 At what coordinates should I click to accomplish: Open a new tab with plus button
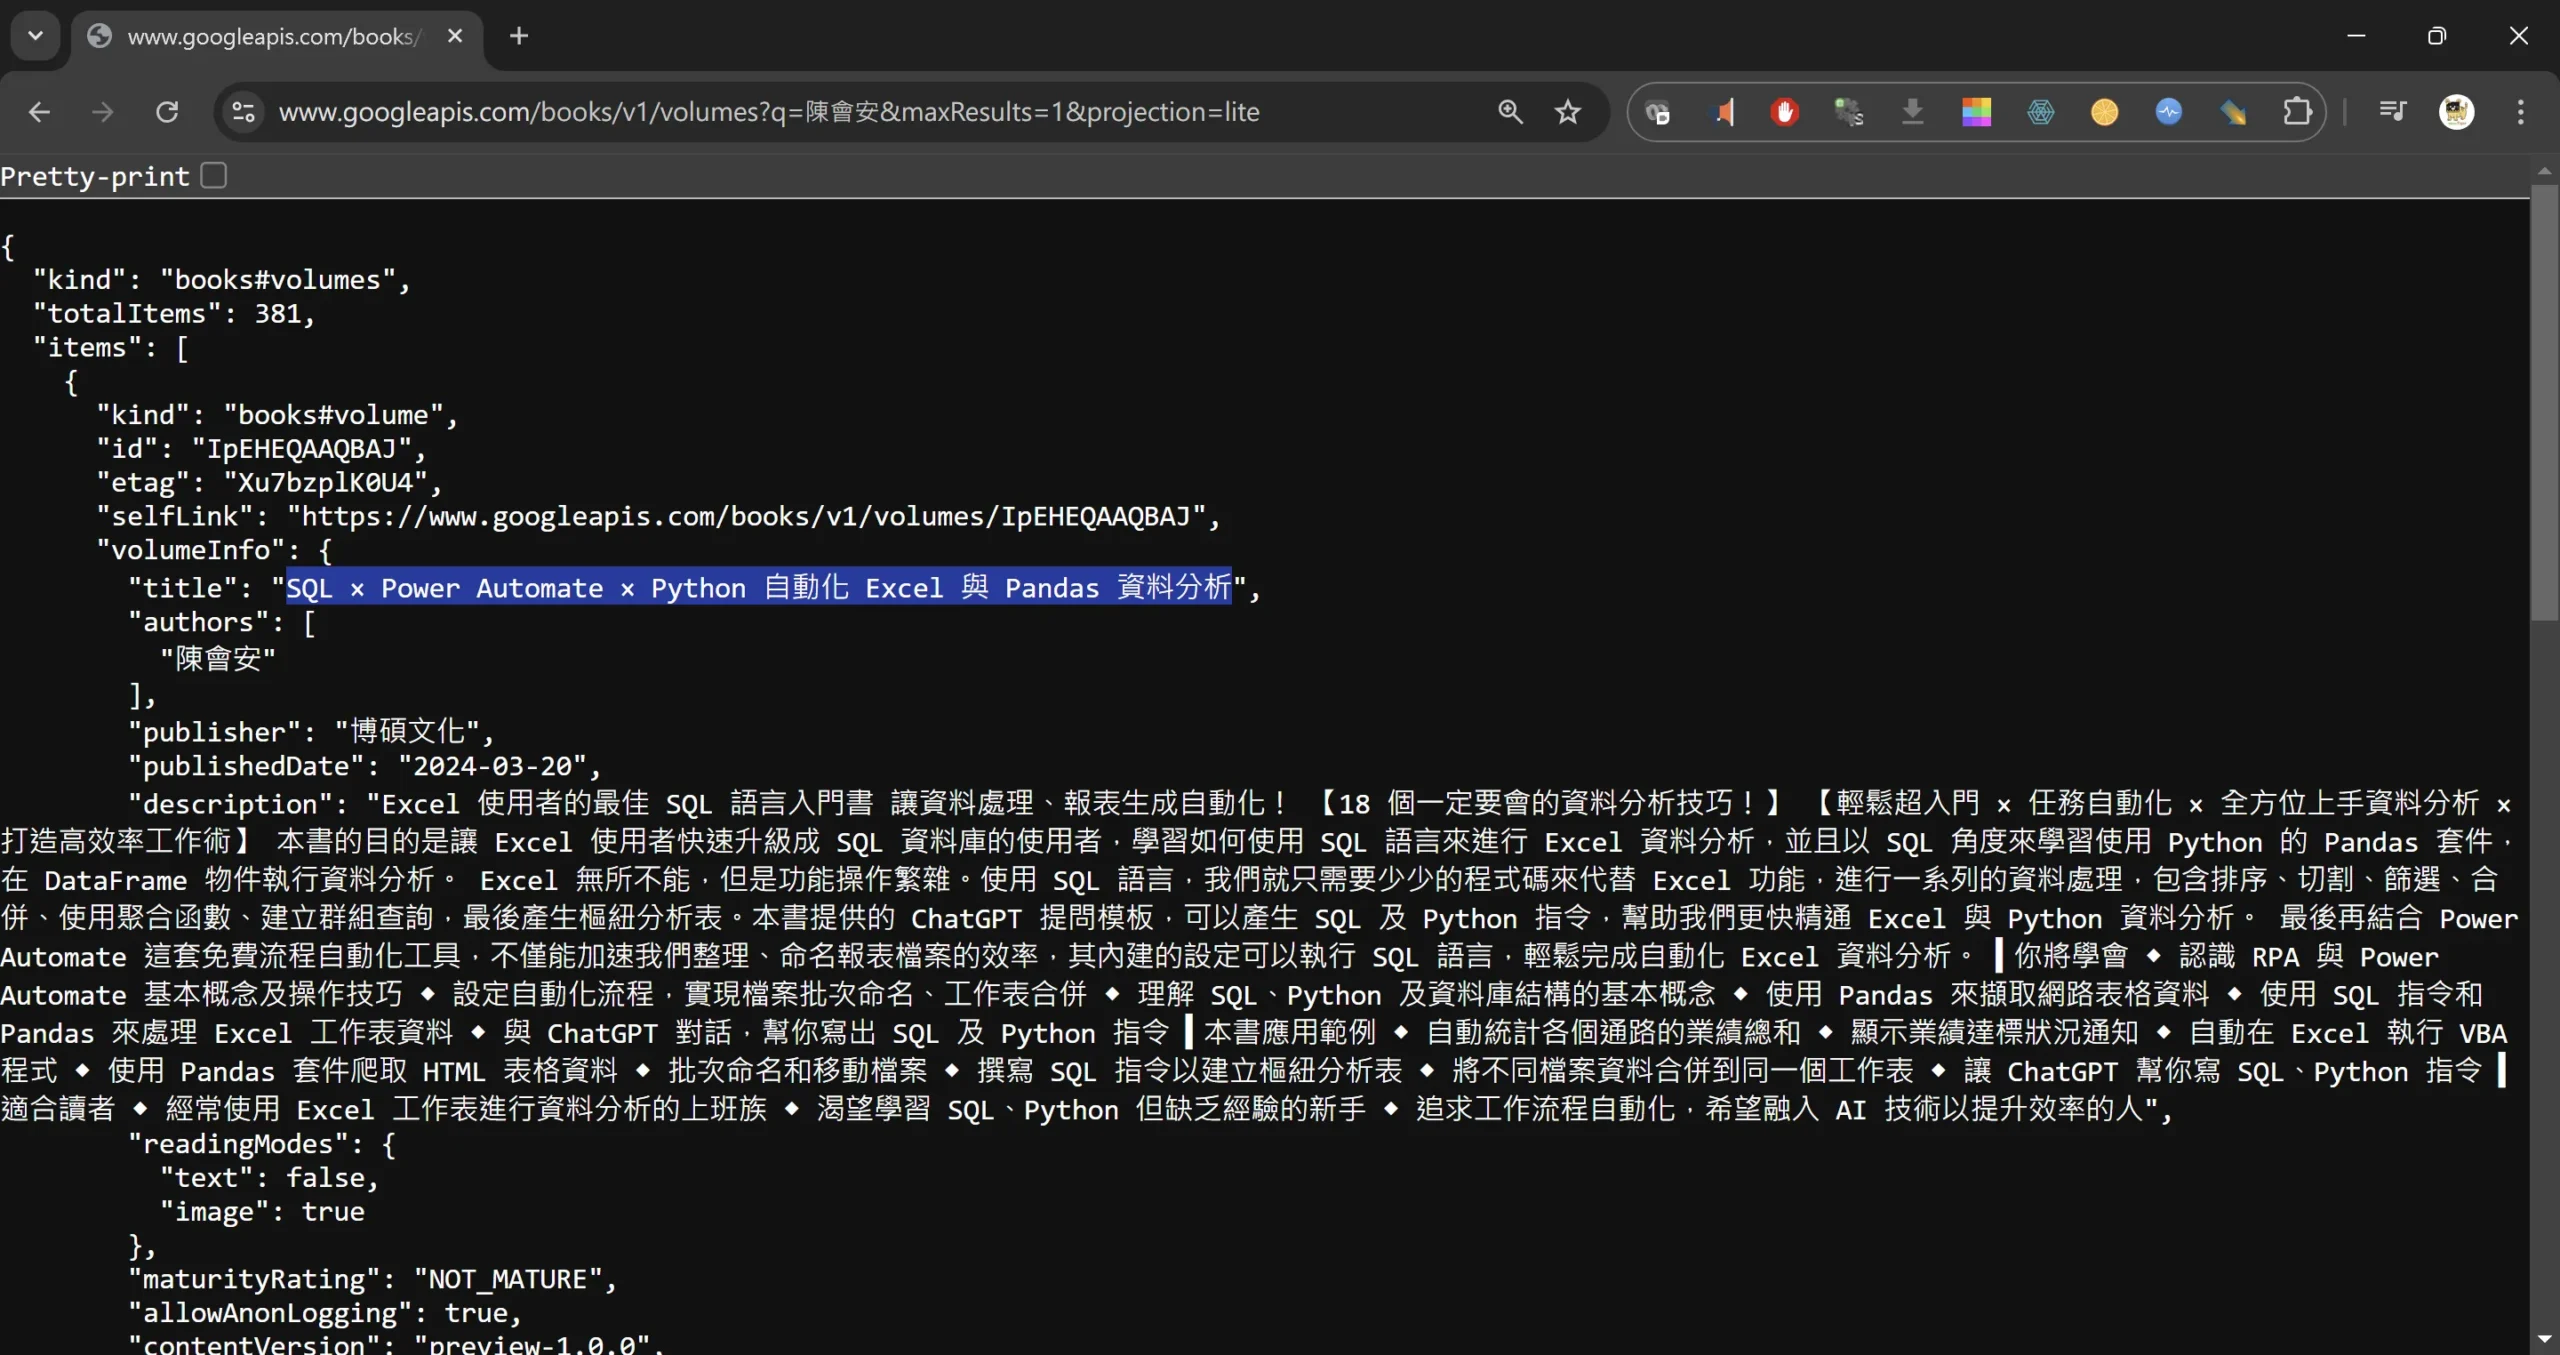[518, 36]
